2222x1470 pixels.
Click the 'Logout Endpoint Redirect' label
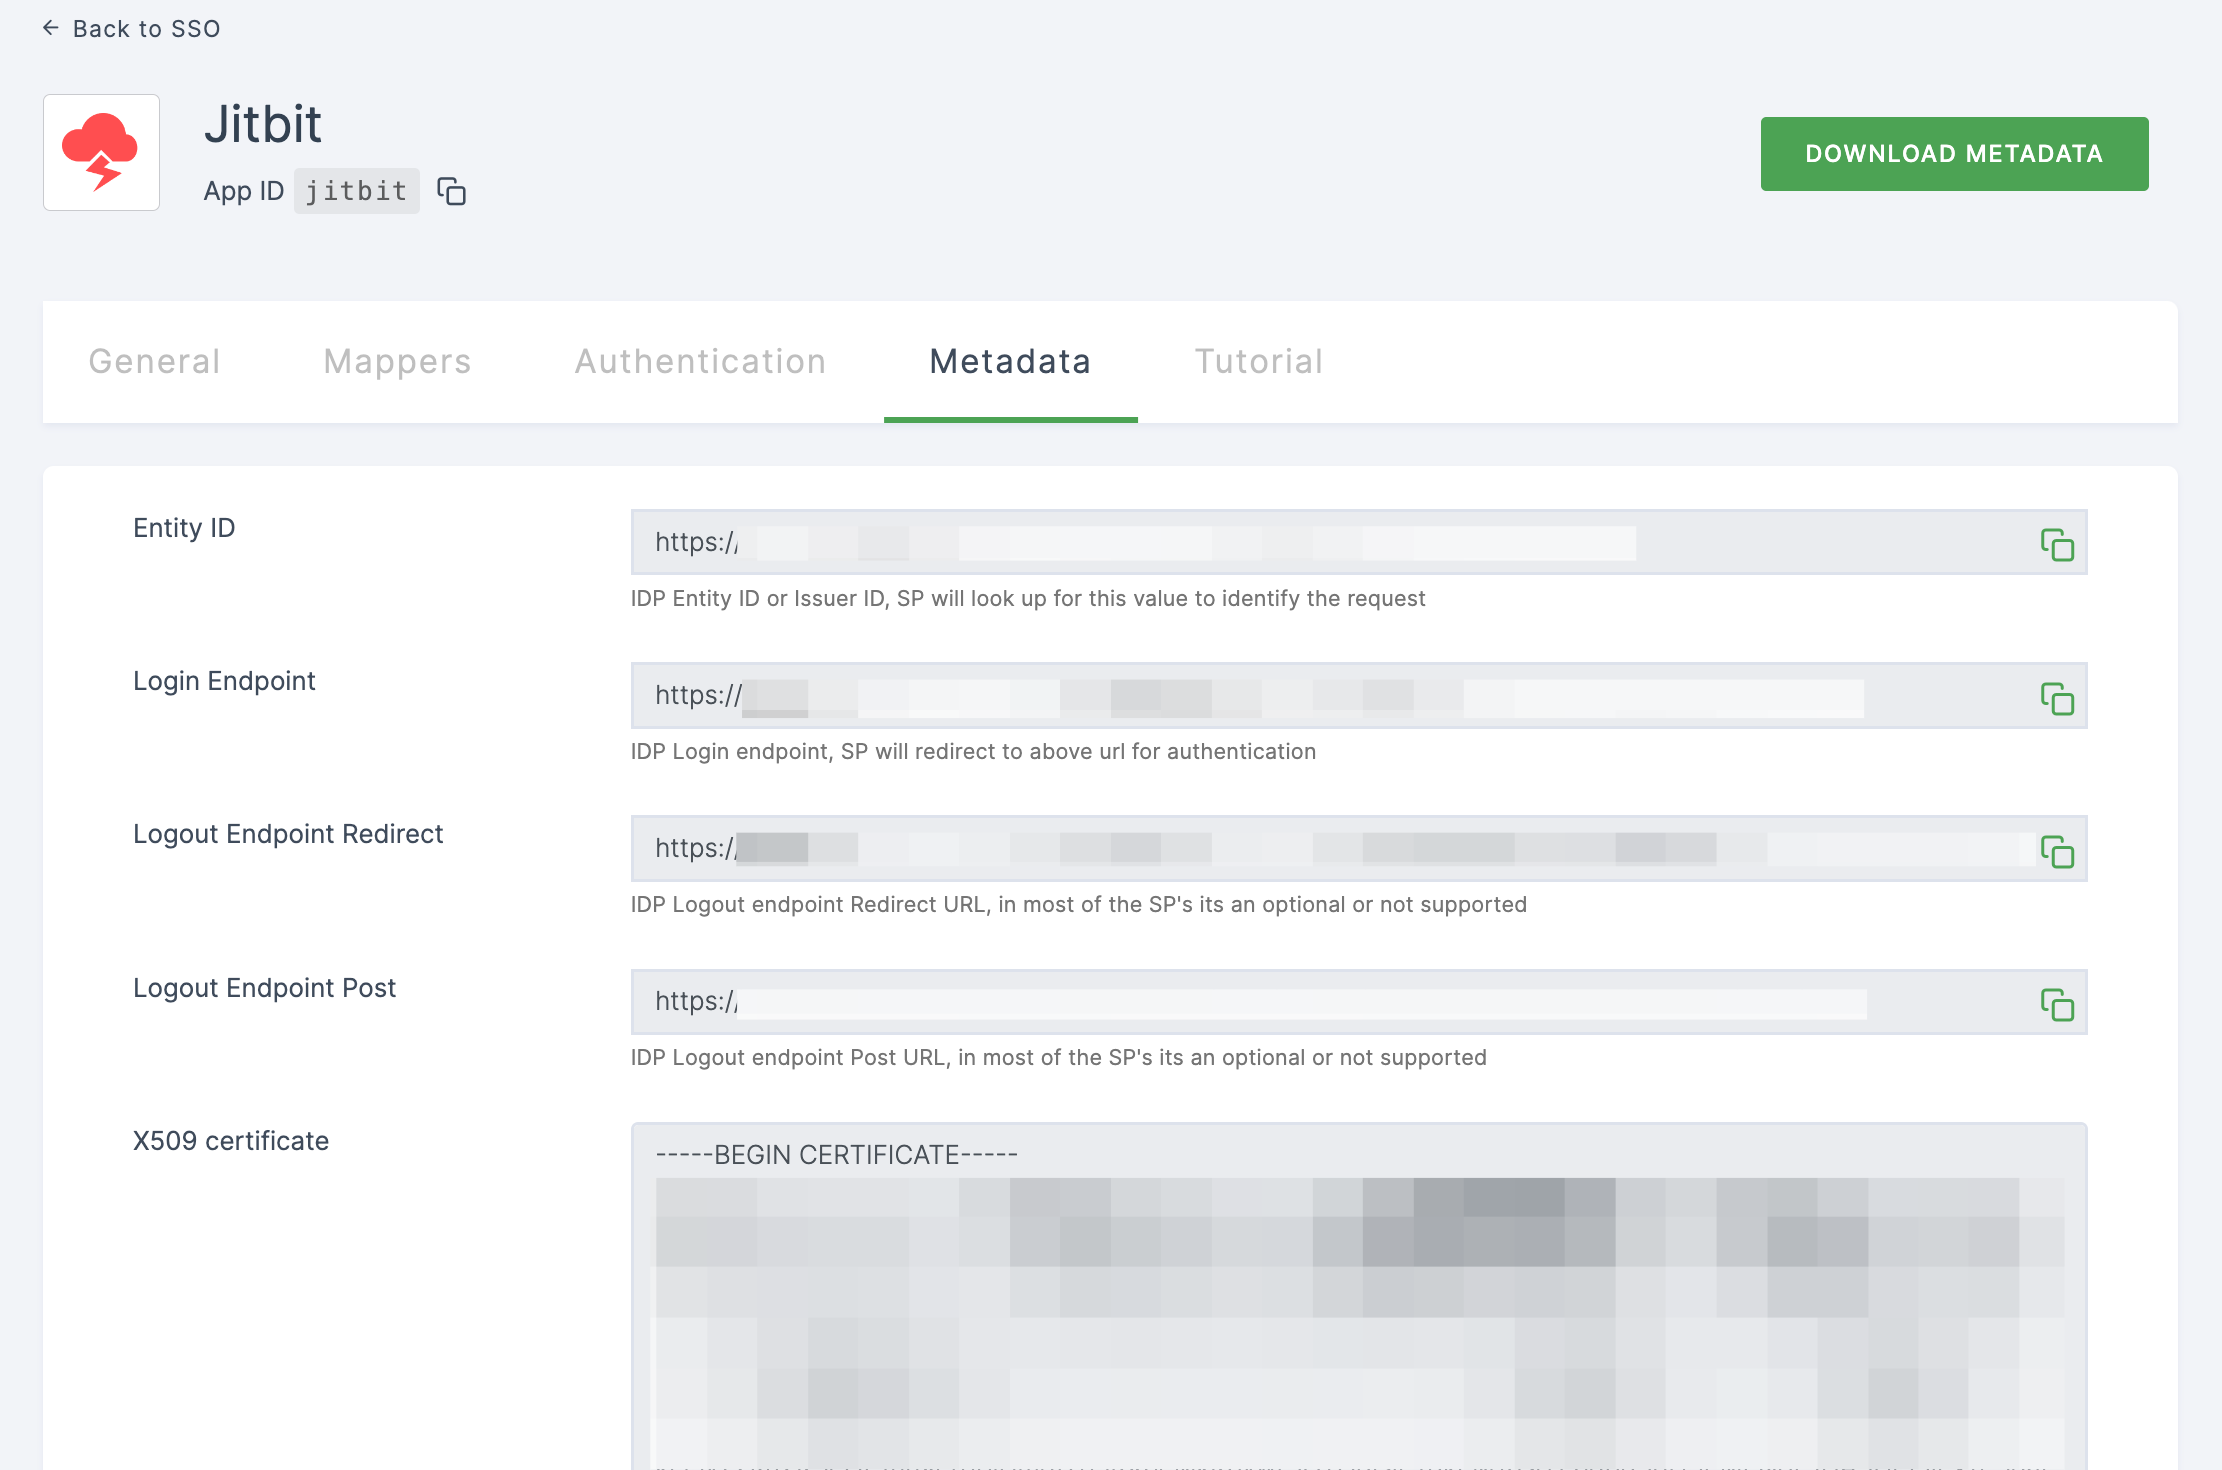coord(288,834)
